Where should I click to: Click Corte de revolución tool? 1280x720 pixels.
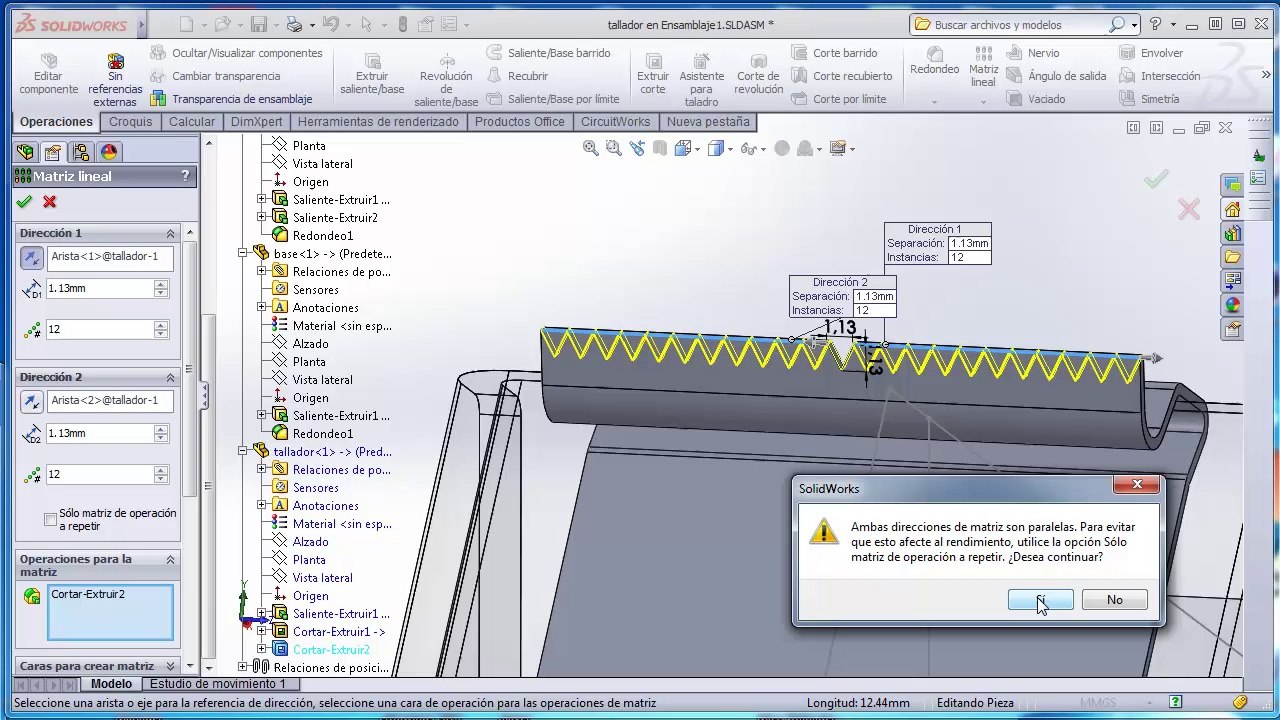[x=759, y=75]
